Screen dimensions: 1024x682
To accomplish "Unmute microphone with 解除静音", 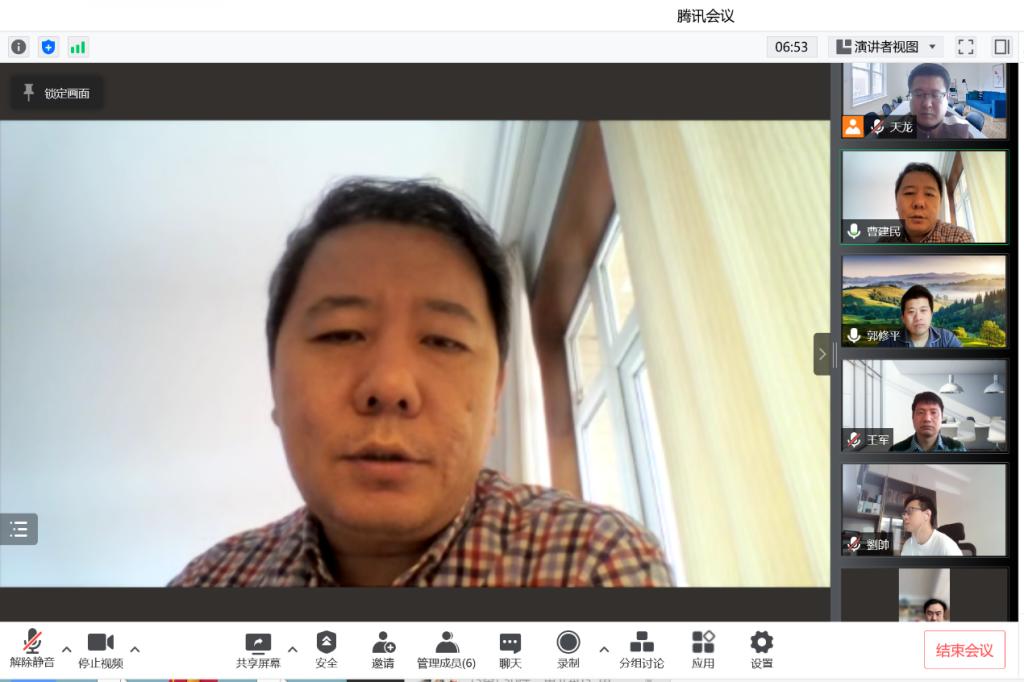I will [x=32, y=650].
